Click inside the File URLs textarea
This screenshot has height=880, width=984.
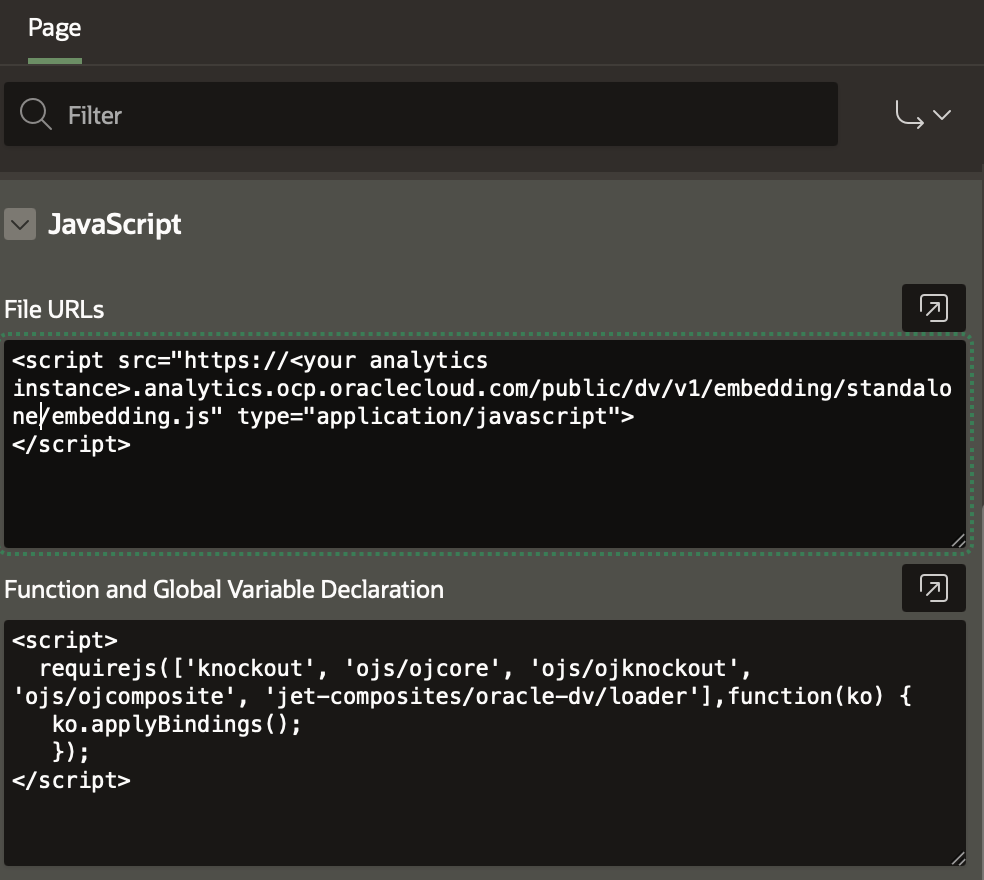(484, 444)
